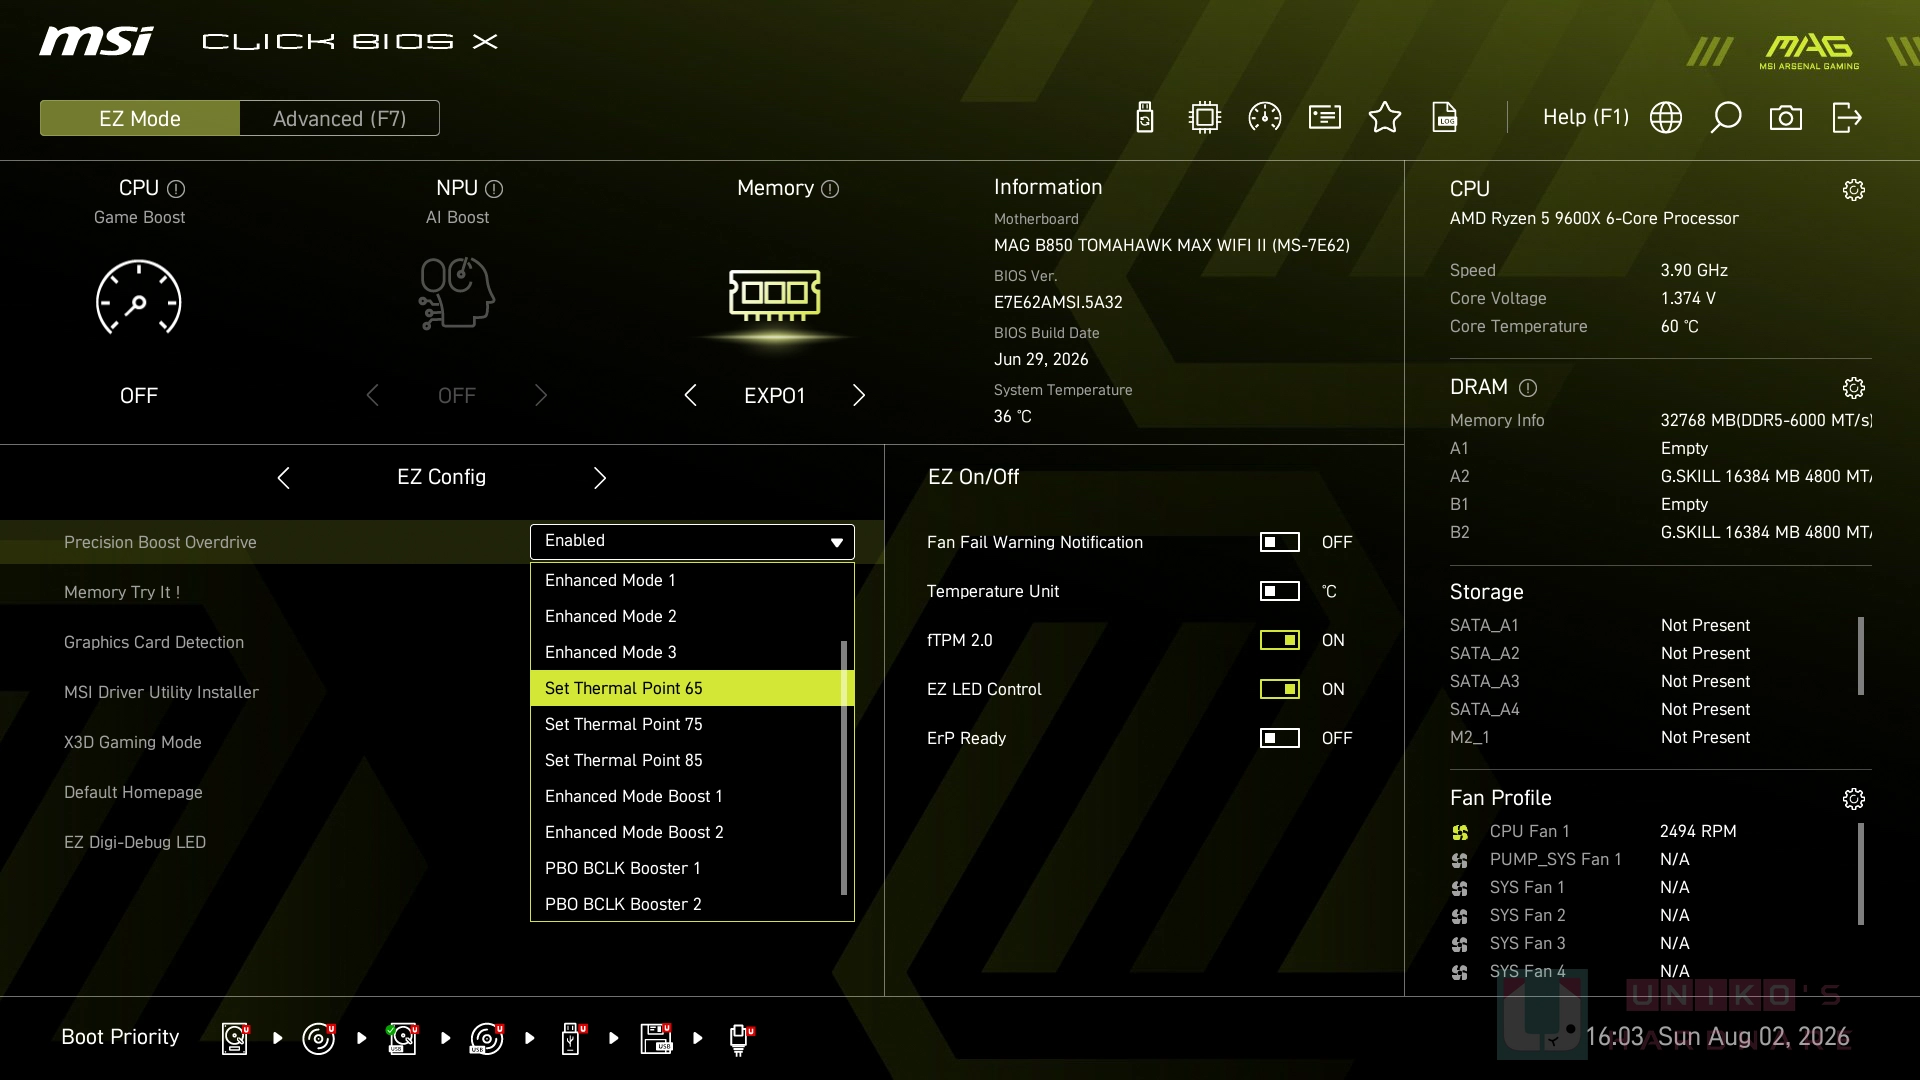Viewport: 1920px width, 1080px height.
Task: Select the first boot priority hard disk icon
Action: 235,1038
